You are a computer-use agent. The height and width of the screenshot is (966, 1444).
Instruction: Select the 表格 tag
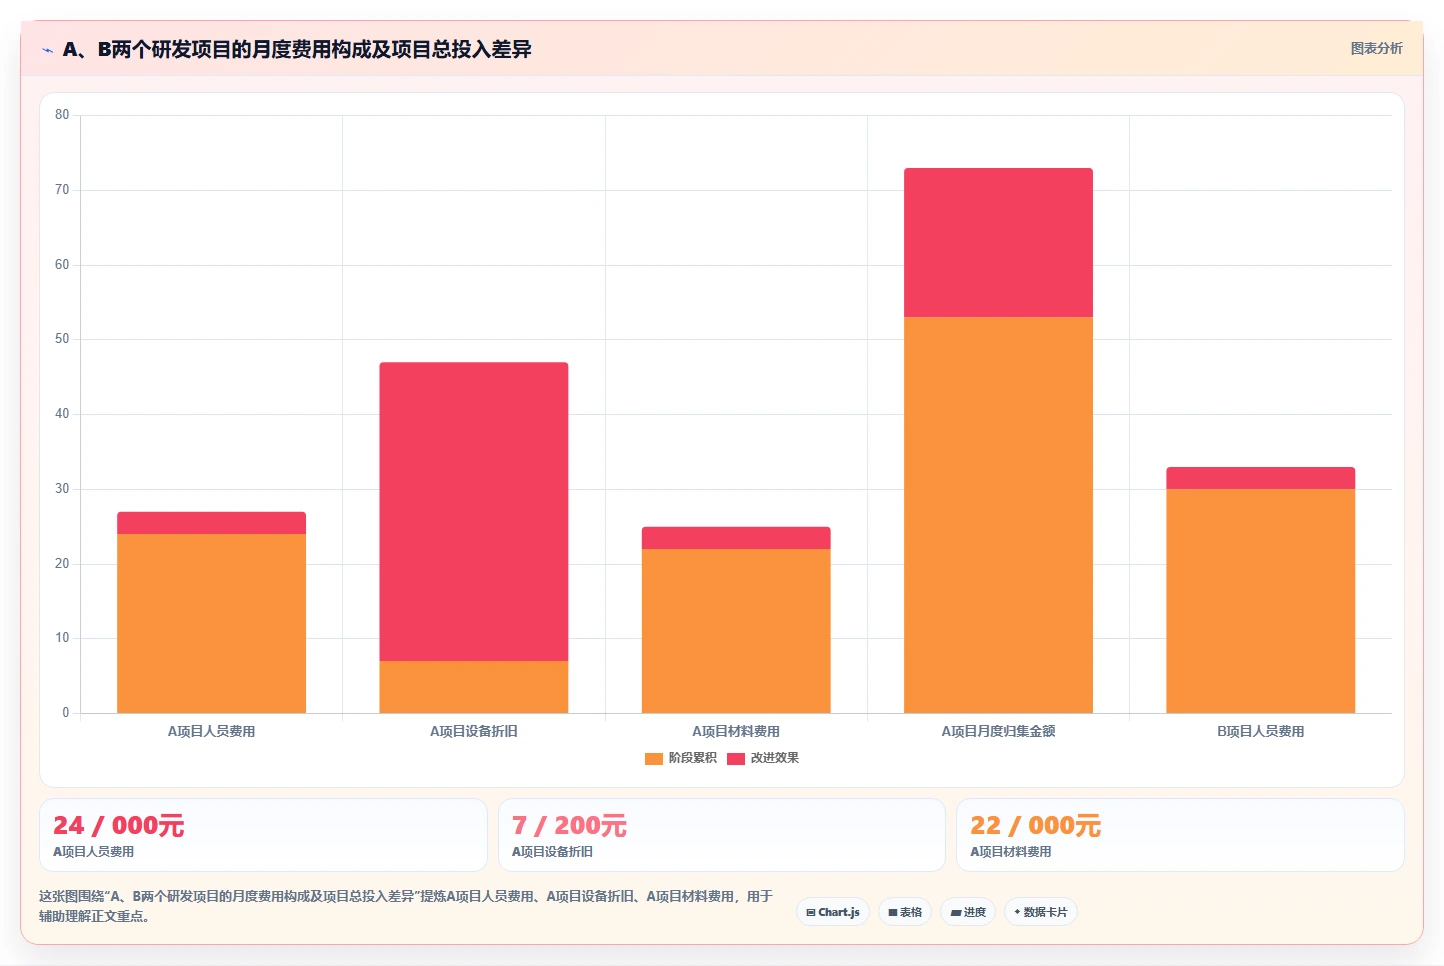tap(905, 912)
